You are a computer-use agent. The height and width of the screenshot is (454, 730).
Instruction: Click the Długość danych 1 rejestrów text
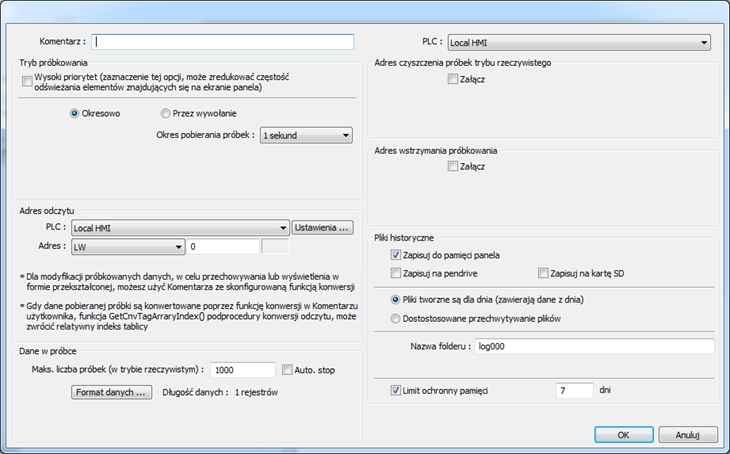[220, 393]
